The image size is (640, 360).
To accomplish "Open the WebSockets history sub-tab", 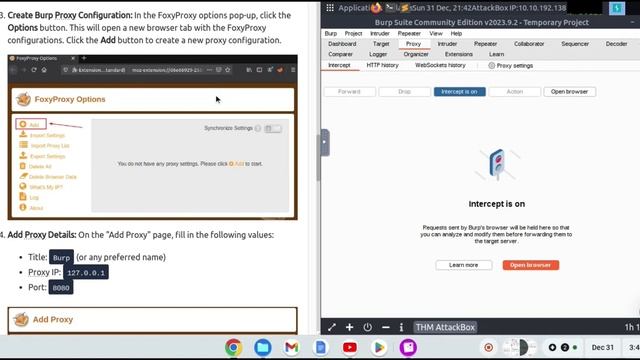I will point(440,65).
